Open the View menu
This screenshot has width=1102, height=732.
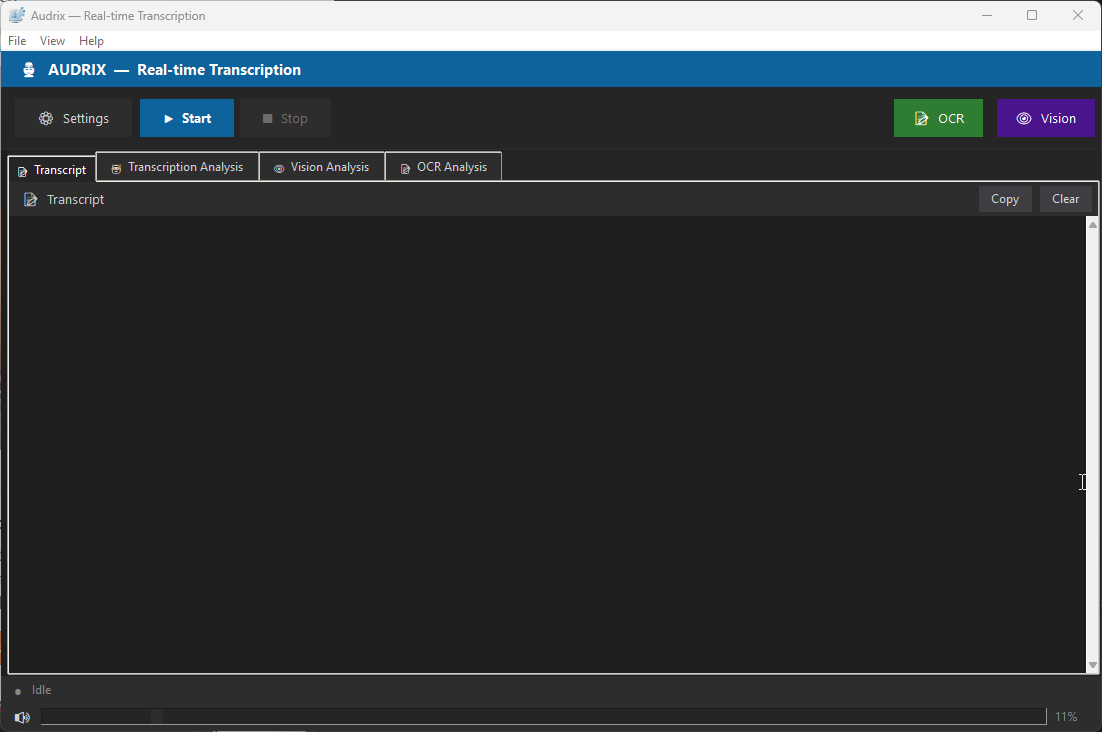pyautogui.click(x=52, y=41)
